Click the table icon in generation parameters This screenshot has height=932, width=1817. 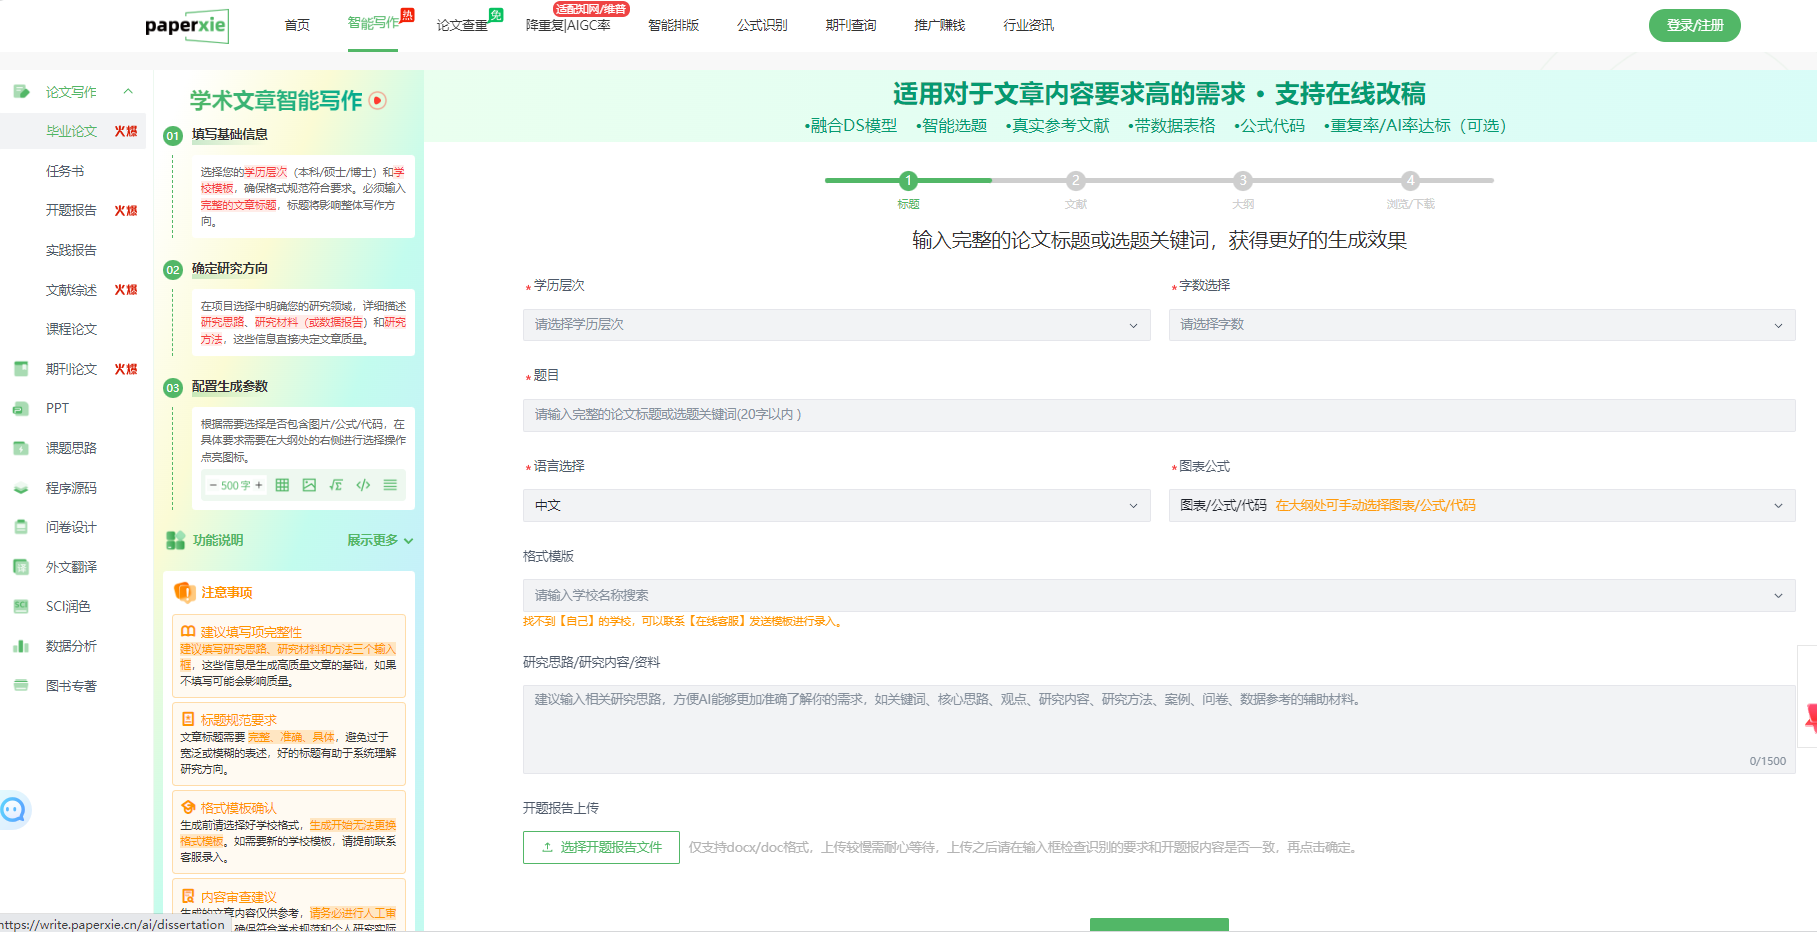282,485
